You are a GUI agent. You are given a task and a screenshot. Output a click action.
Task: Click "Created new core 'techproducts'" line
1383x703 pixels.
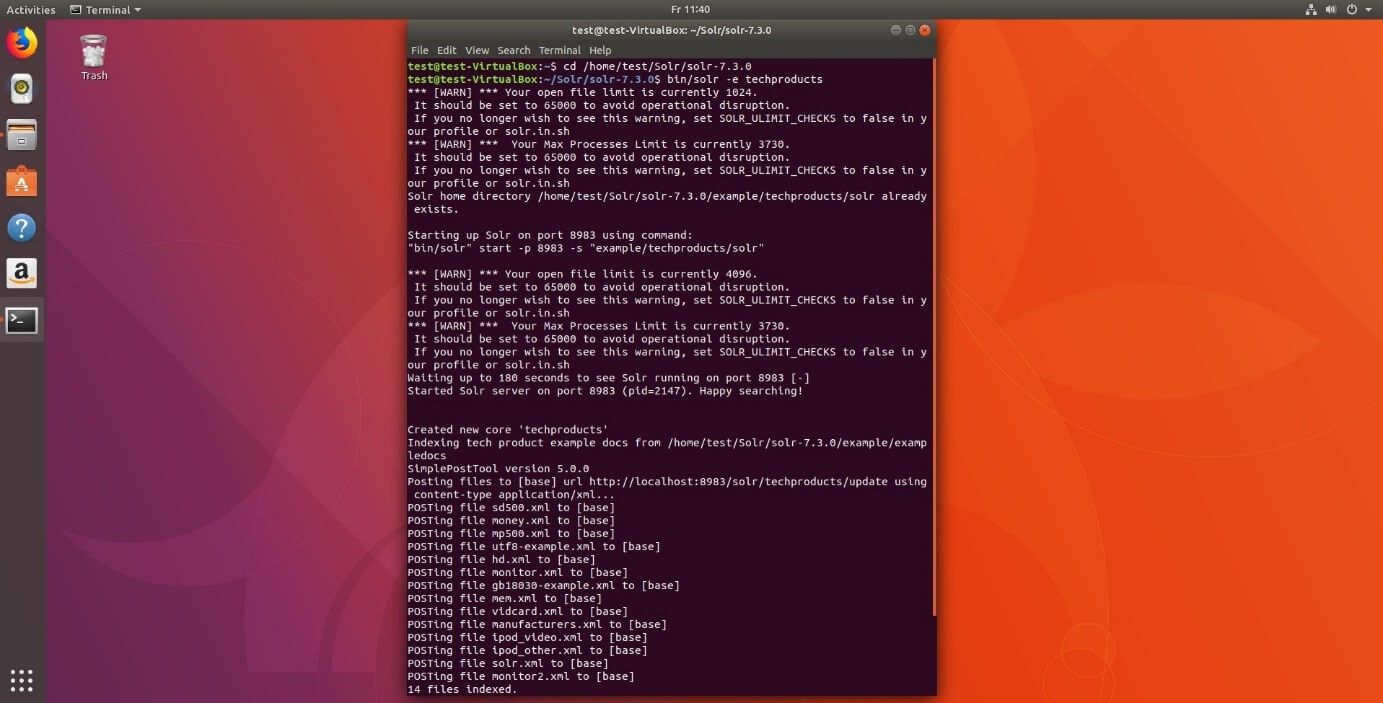508,430
